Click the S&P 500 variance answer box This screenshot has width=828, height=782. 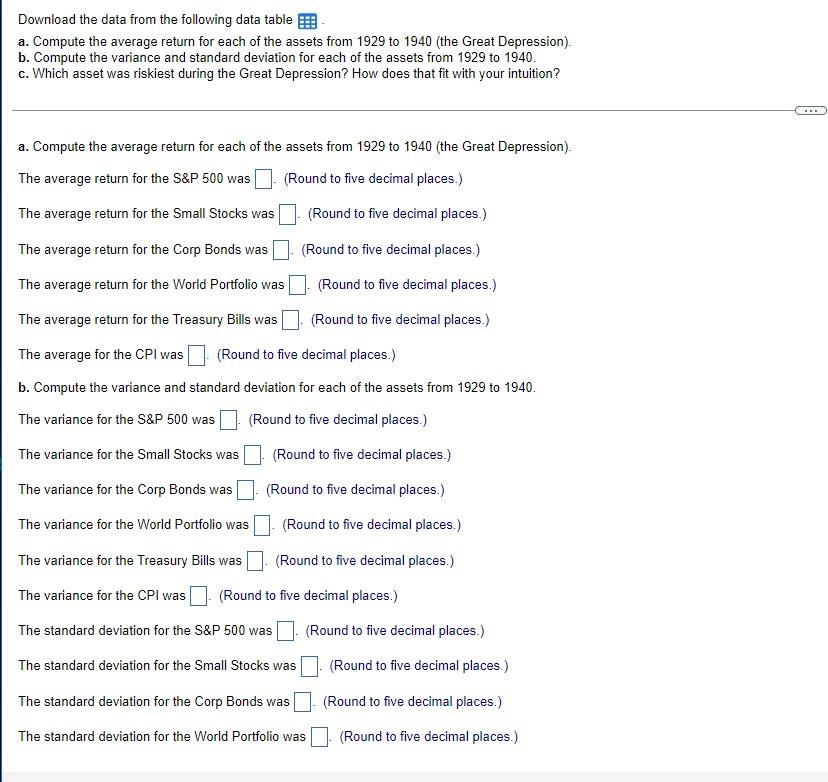[x=227, y=419]
